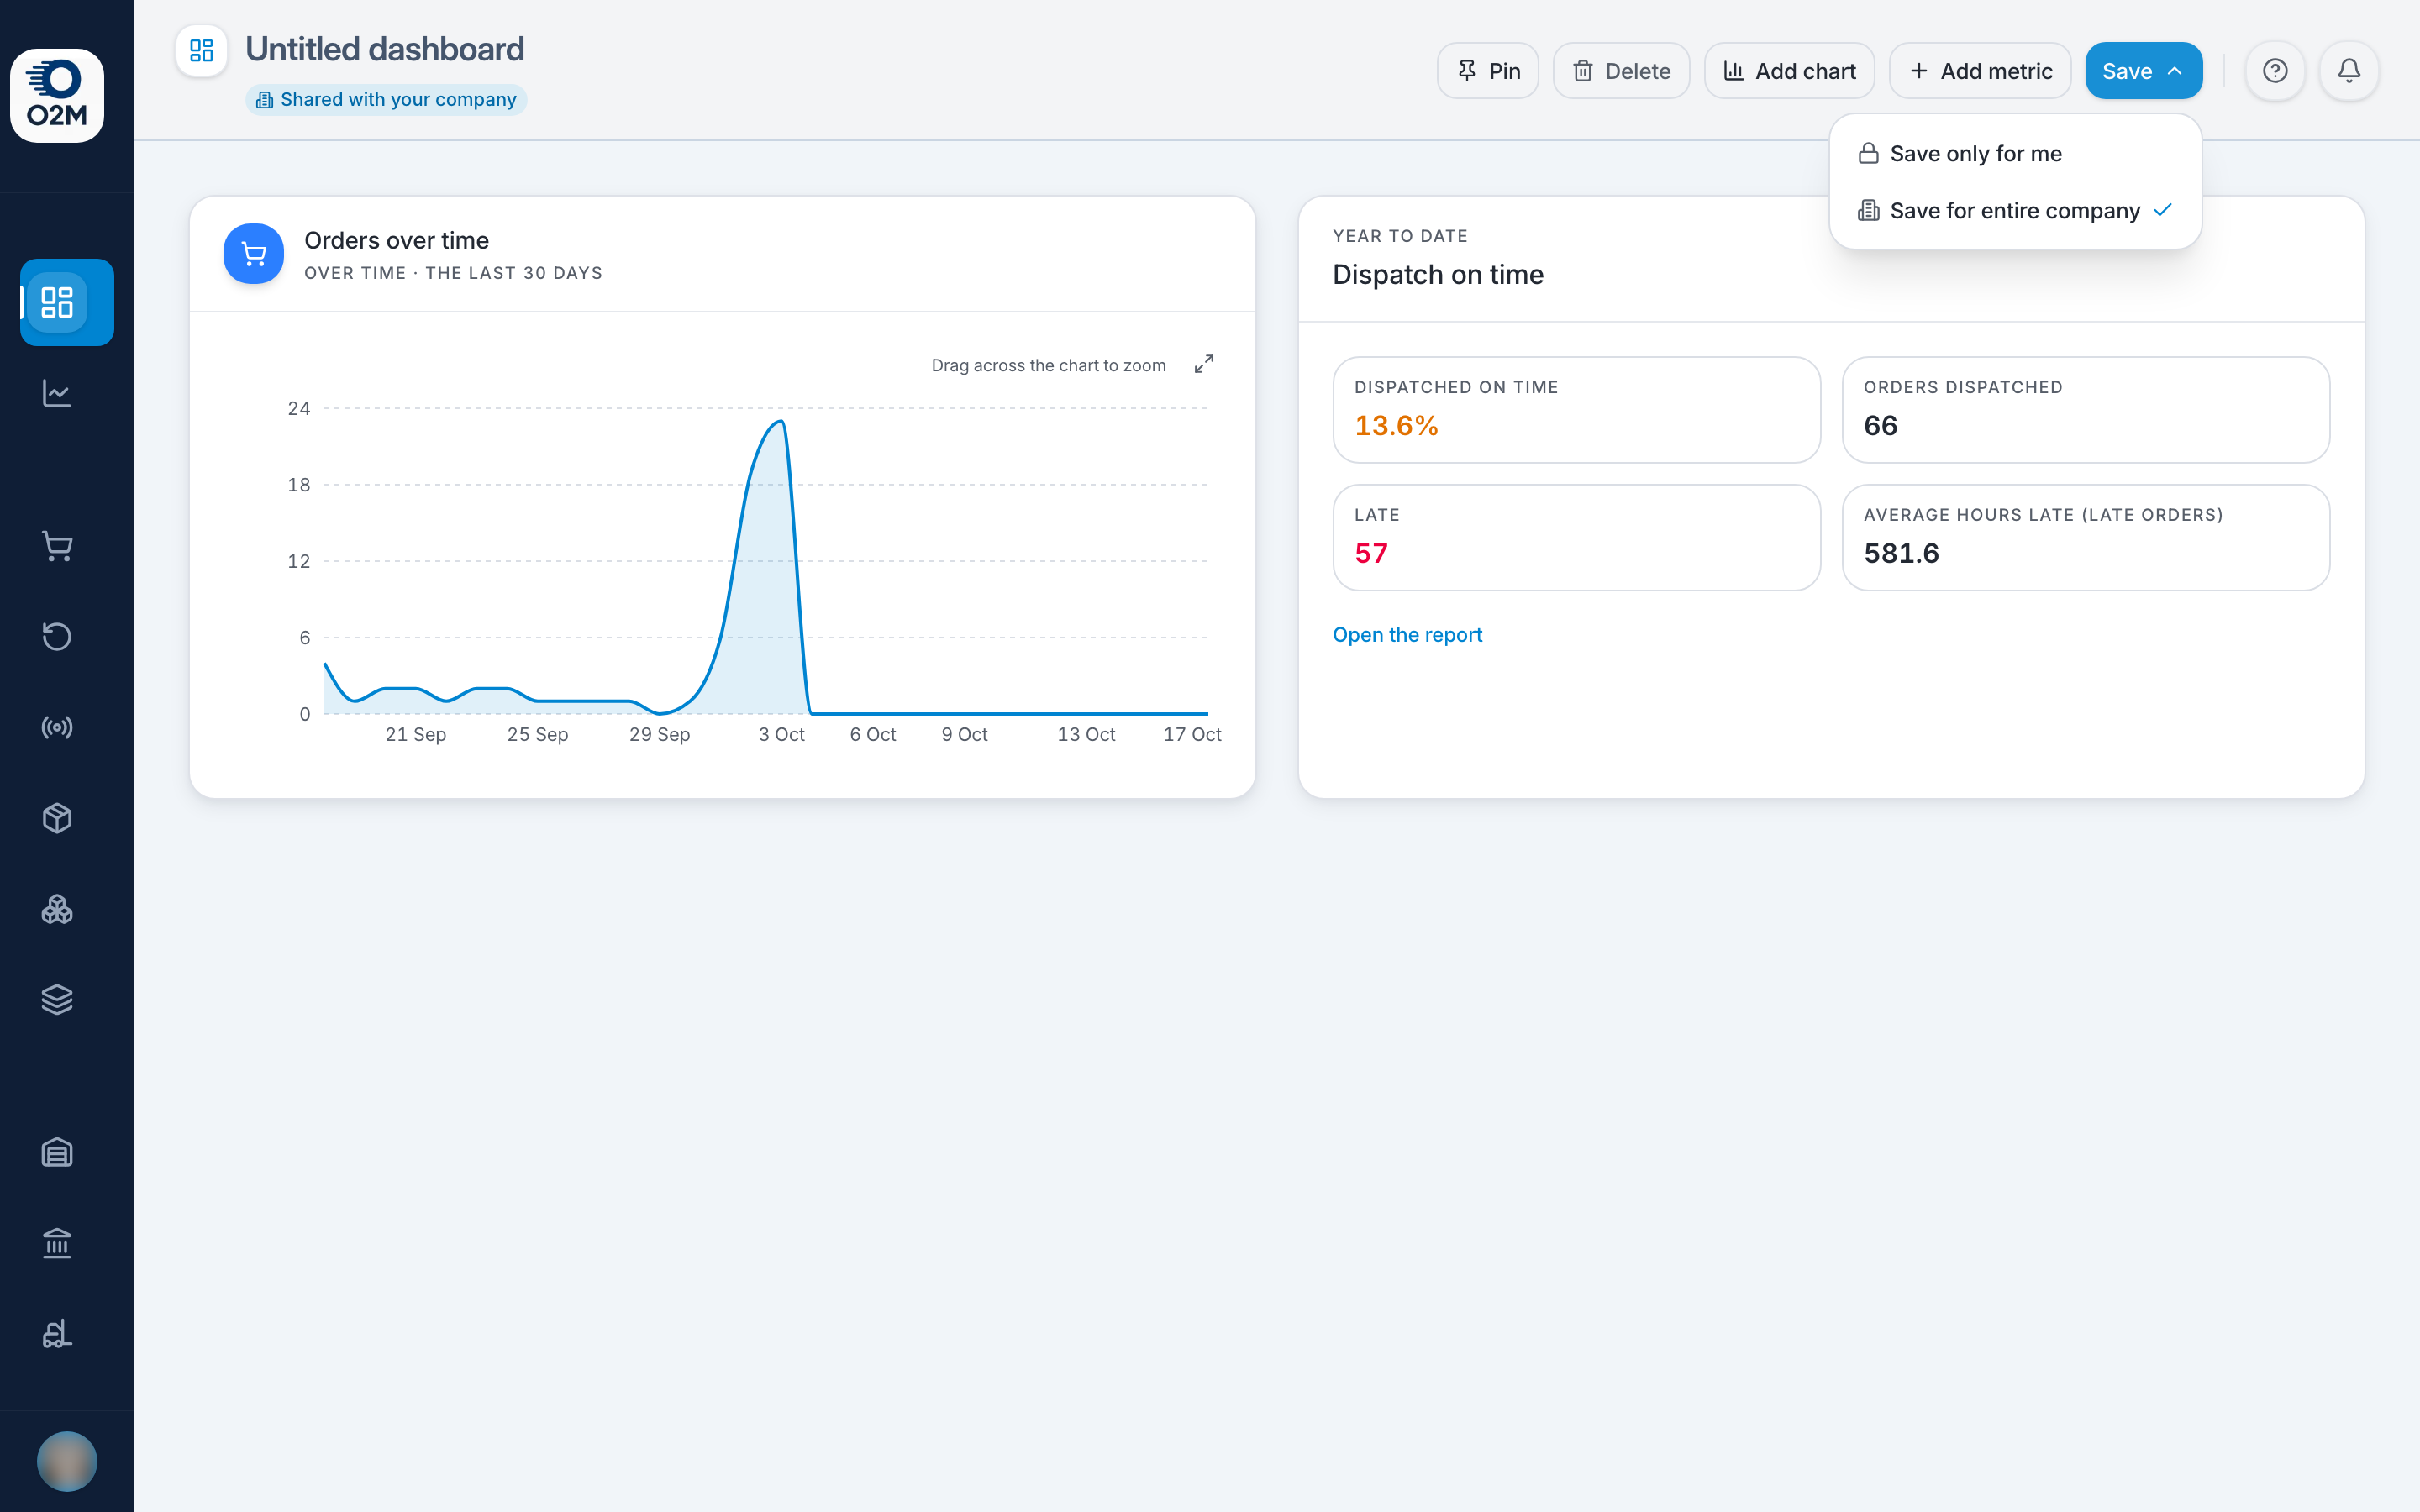Click the dashboard grid icon beside the title
Viewport: 2420px width, 1512px height.
click(202, 50)
